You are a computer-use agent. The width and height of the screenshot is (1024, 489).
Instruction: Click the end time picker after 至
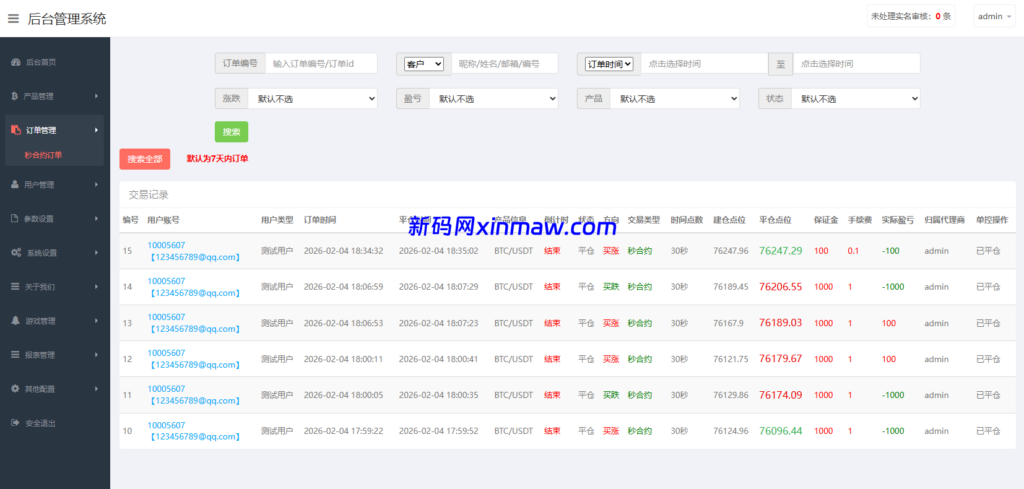[x=856, y=63]
